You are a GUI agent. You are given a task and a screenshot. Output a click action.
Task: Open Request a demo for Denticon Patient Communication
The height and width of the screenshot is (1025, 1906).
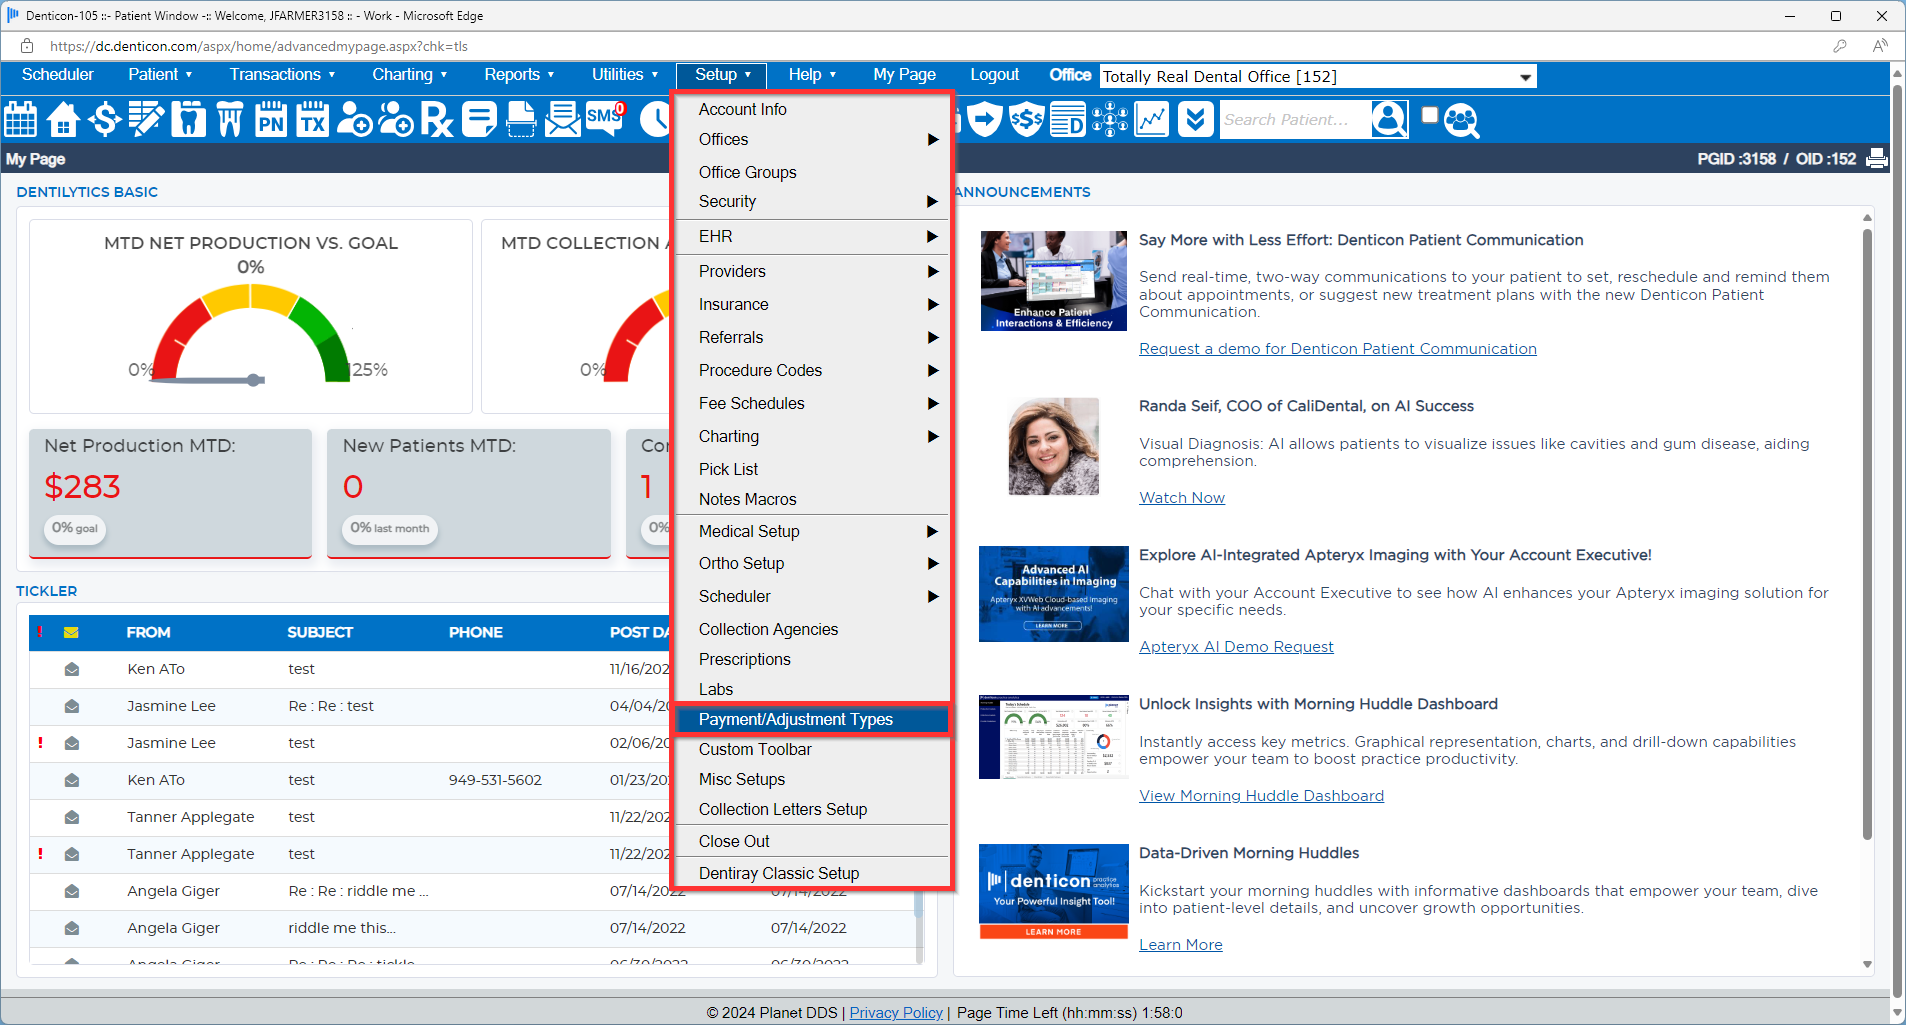click(x=1337, y=349)
